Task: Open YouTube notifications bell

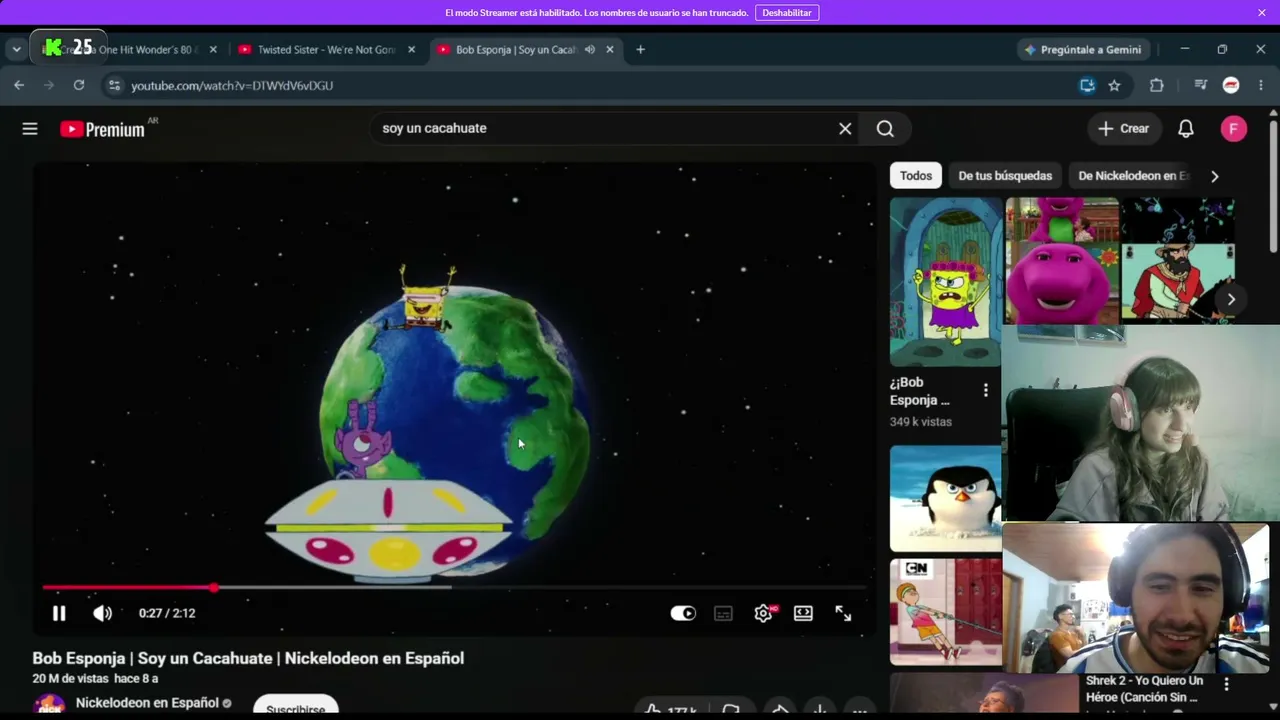Action: [x=1185, y=128]
